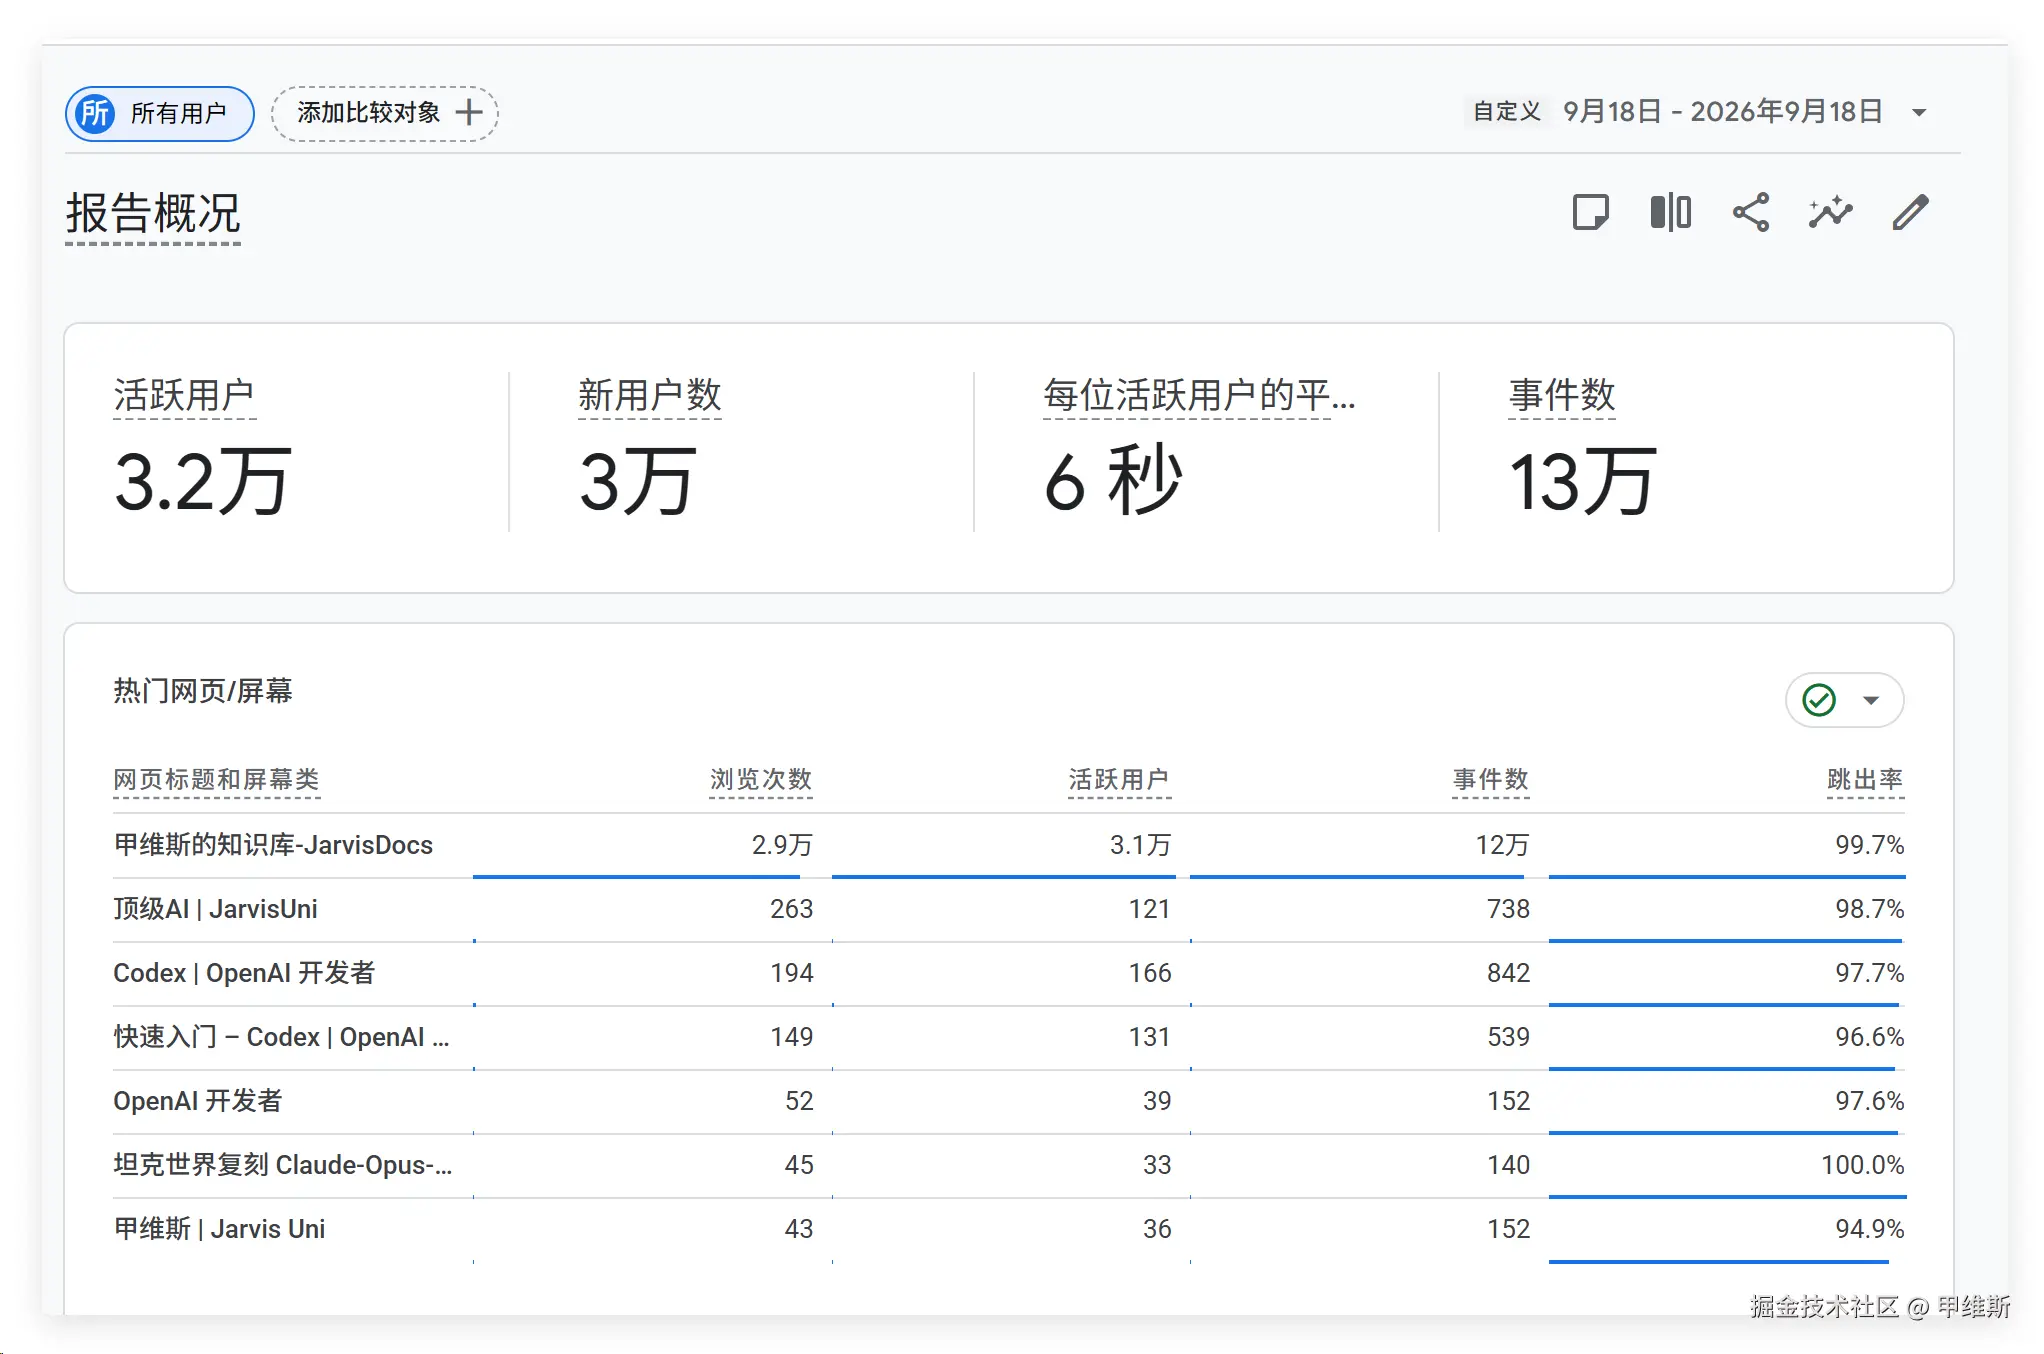Click row 甲维斯 | Jarvis Uni
Image resolution: width=2044 pixels, height=1354 pixels.
[x=1009, y=1229]
